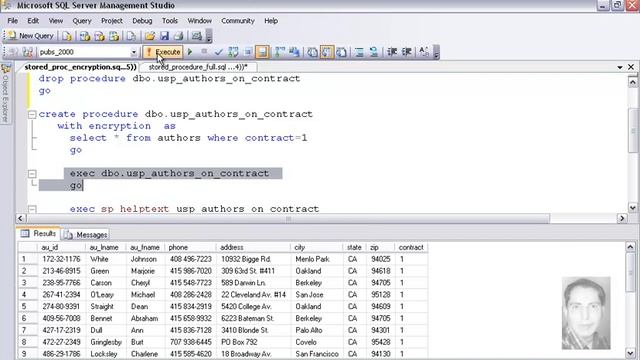
Task: Toggle Include Client Statistics
Action: 294,52
